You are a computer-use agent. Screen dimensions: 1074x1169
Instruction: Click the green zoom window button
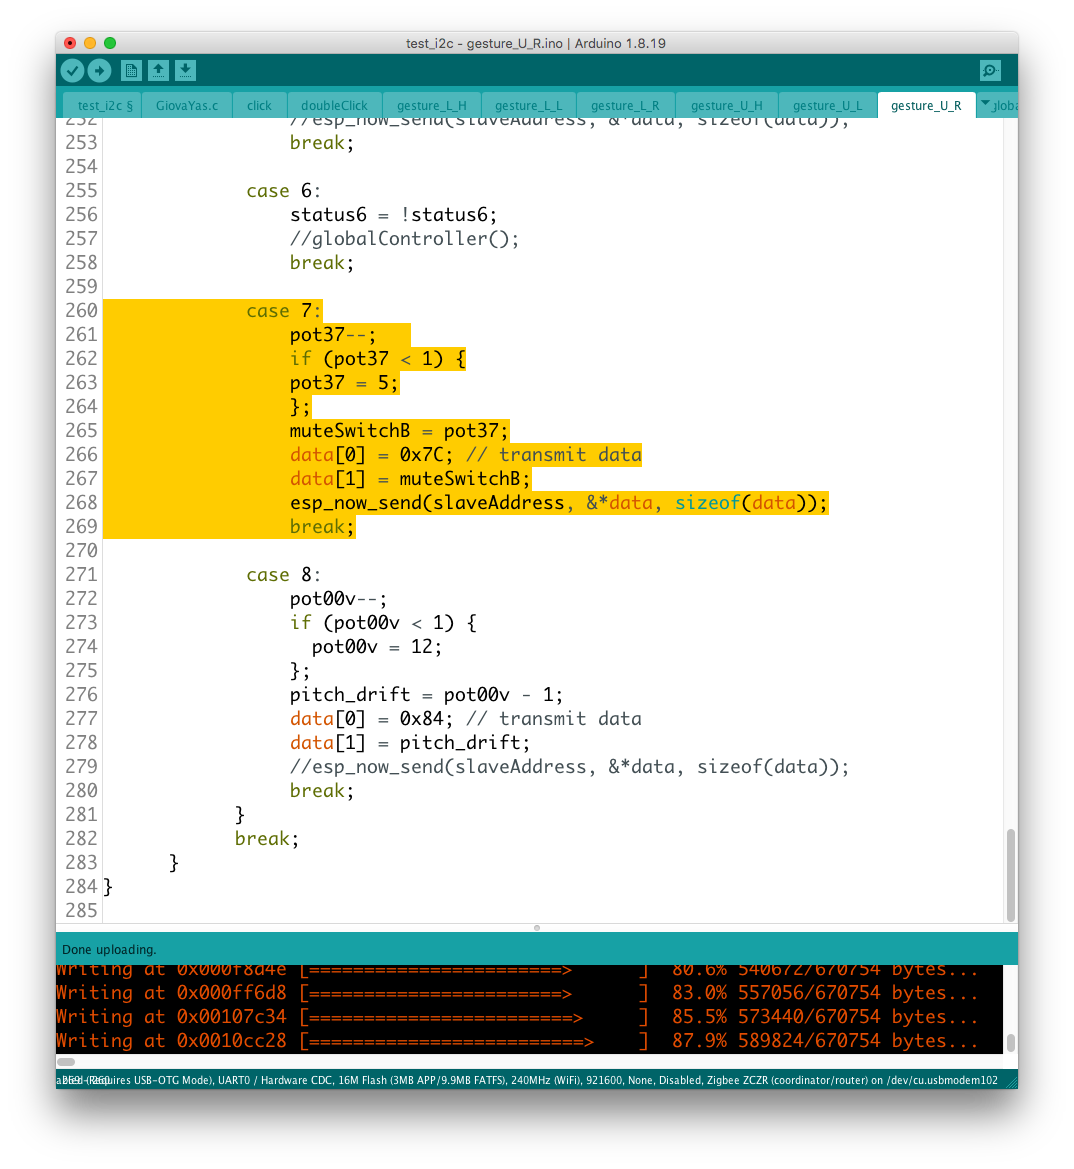click(110, 43)
